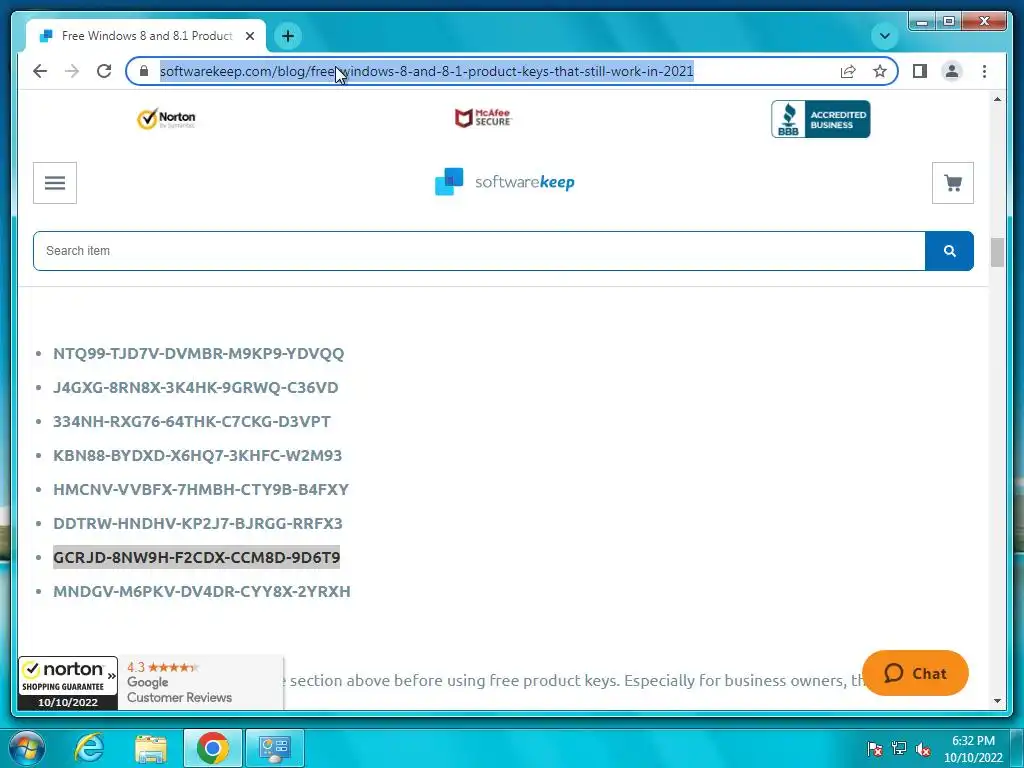Viewport: 1024px width, 768px height.
Task: Bookmark this page with the star icon
Action: pos(880,71)
